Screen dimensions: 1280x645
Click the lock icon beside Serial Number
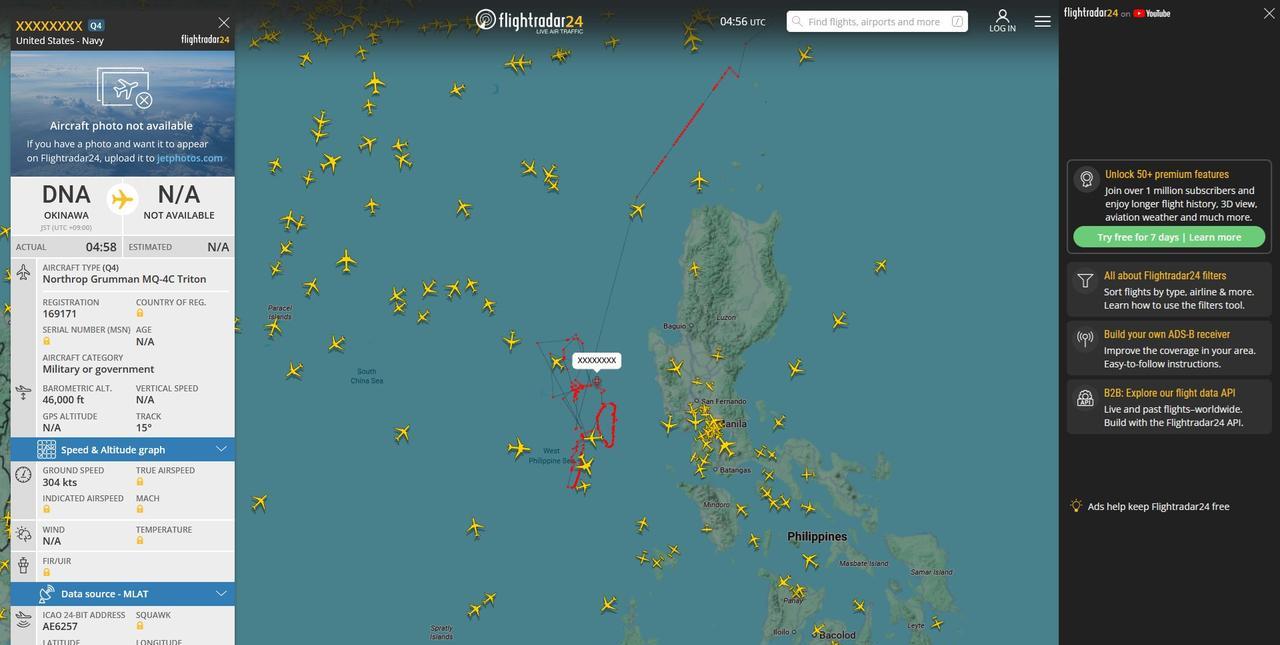tap(47, 341)
